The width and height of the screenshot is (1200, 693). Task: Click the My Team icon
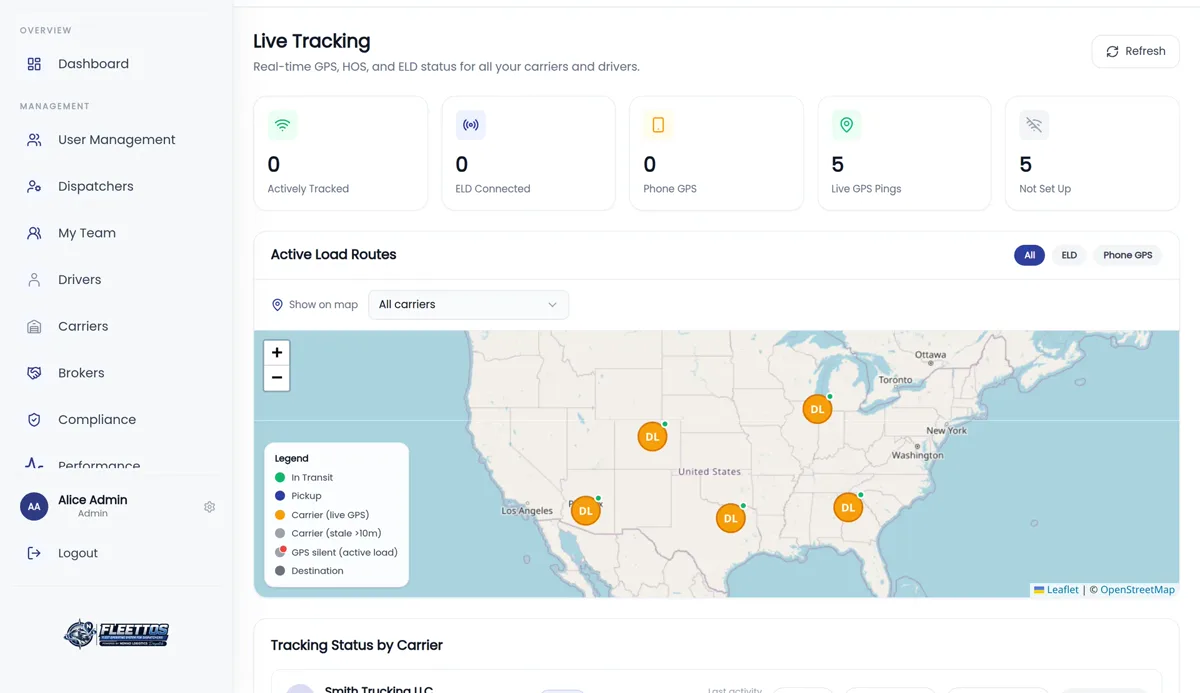pyautogui.click(x=34, y=233)
